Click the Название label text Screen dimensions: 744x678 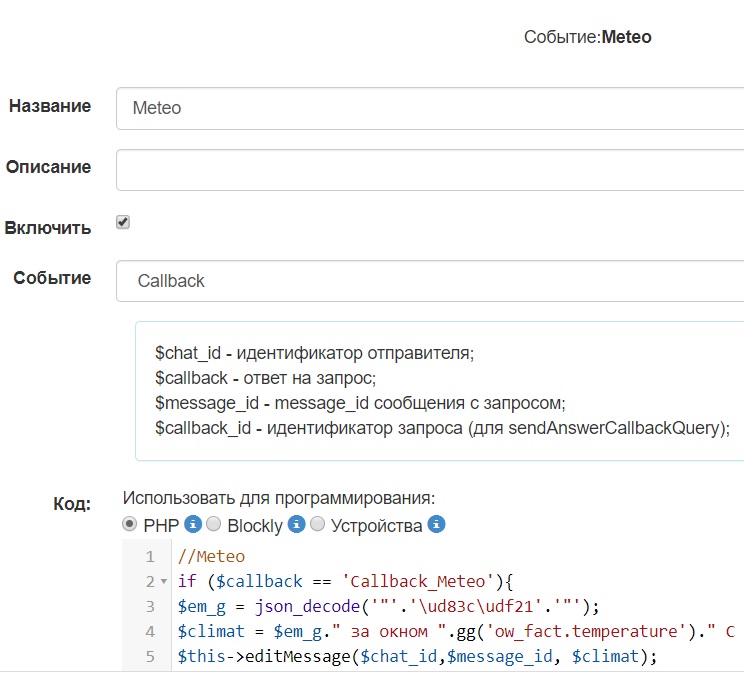click(x=50, y=106)
